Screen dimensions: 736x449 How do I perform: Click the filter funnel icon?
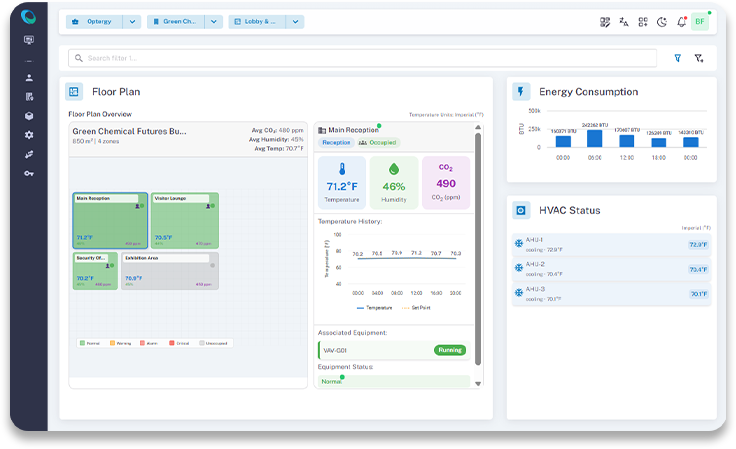click(677, 58)
